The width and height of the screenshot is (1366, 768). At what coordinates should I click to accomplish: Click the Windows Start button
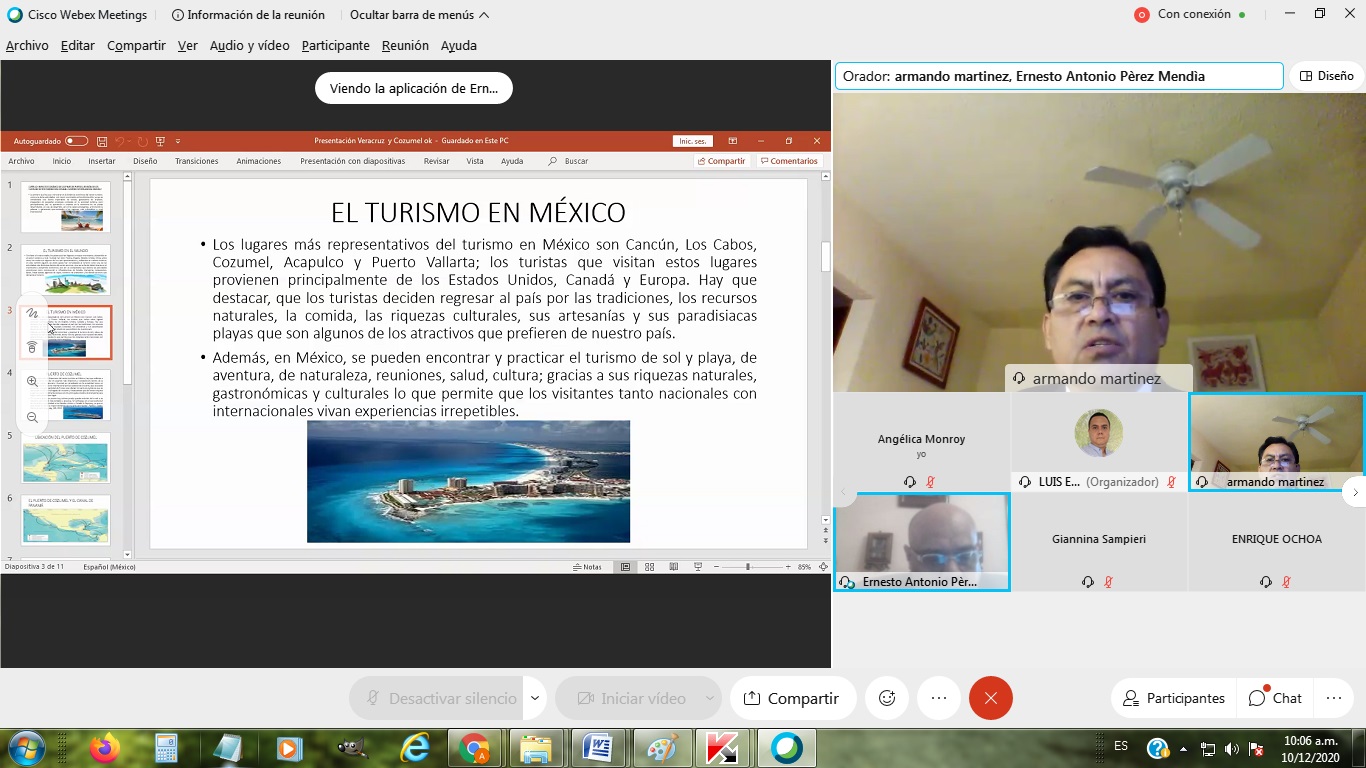pyautogui.click(x=26, y=748)
